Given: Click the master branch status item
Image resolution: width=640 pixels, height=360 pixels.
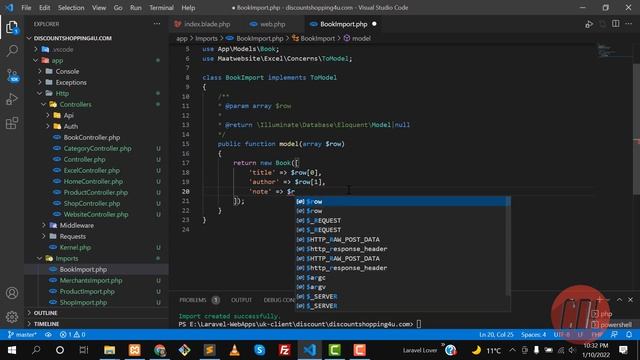Looking at the screenshot, I should pyautogui.click(x=22, y=335).
